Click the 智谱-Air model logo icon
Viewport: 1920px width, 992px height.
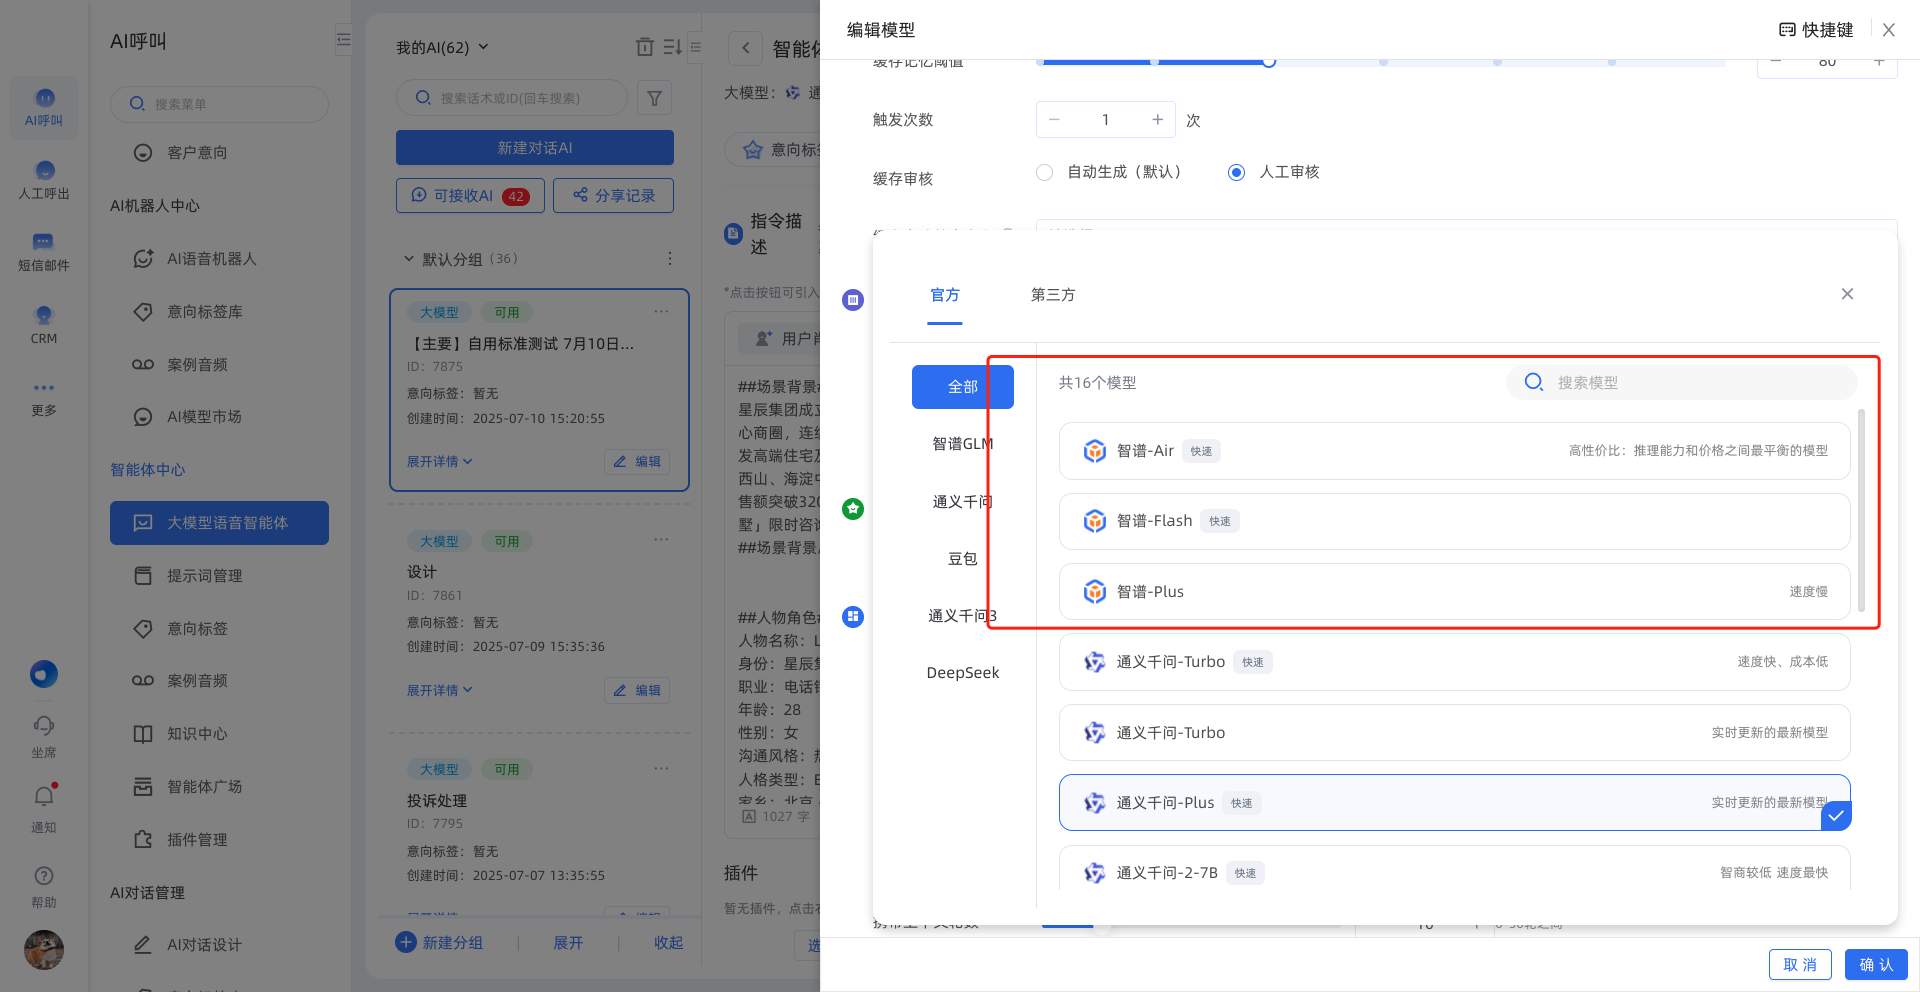click(x=1095, y=451)
